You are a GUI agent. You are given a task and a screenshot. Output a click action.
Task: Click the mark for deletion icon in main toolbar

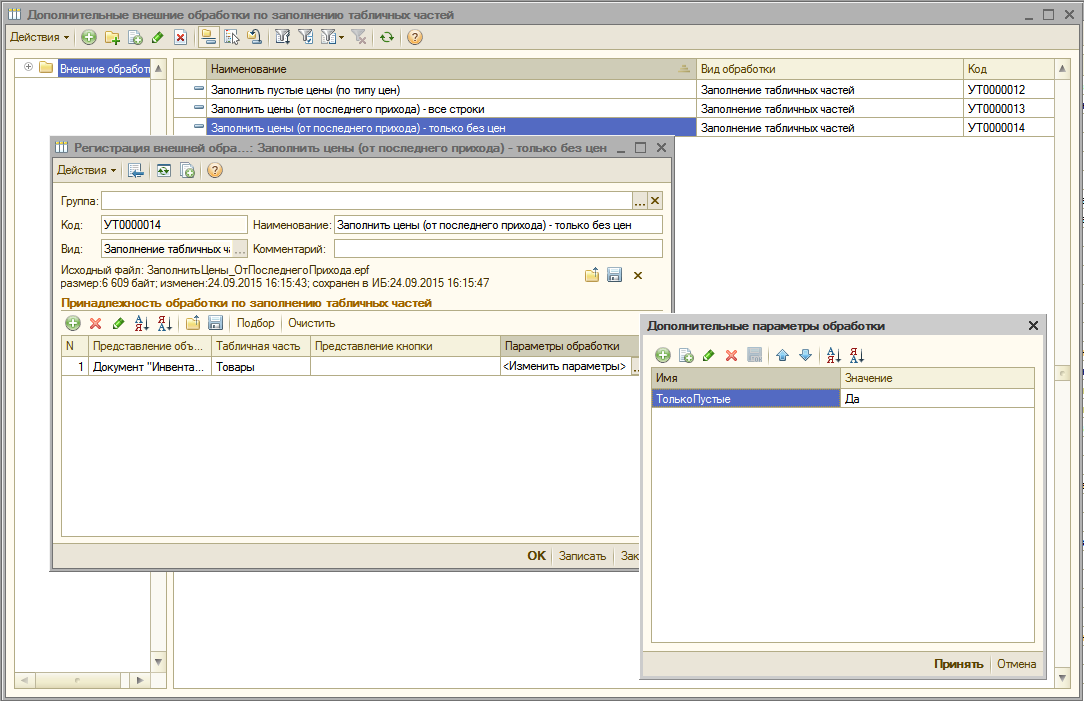[x=180, y=37]
